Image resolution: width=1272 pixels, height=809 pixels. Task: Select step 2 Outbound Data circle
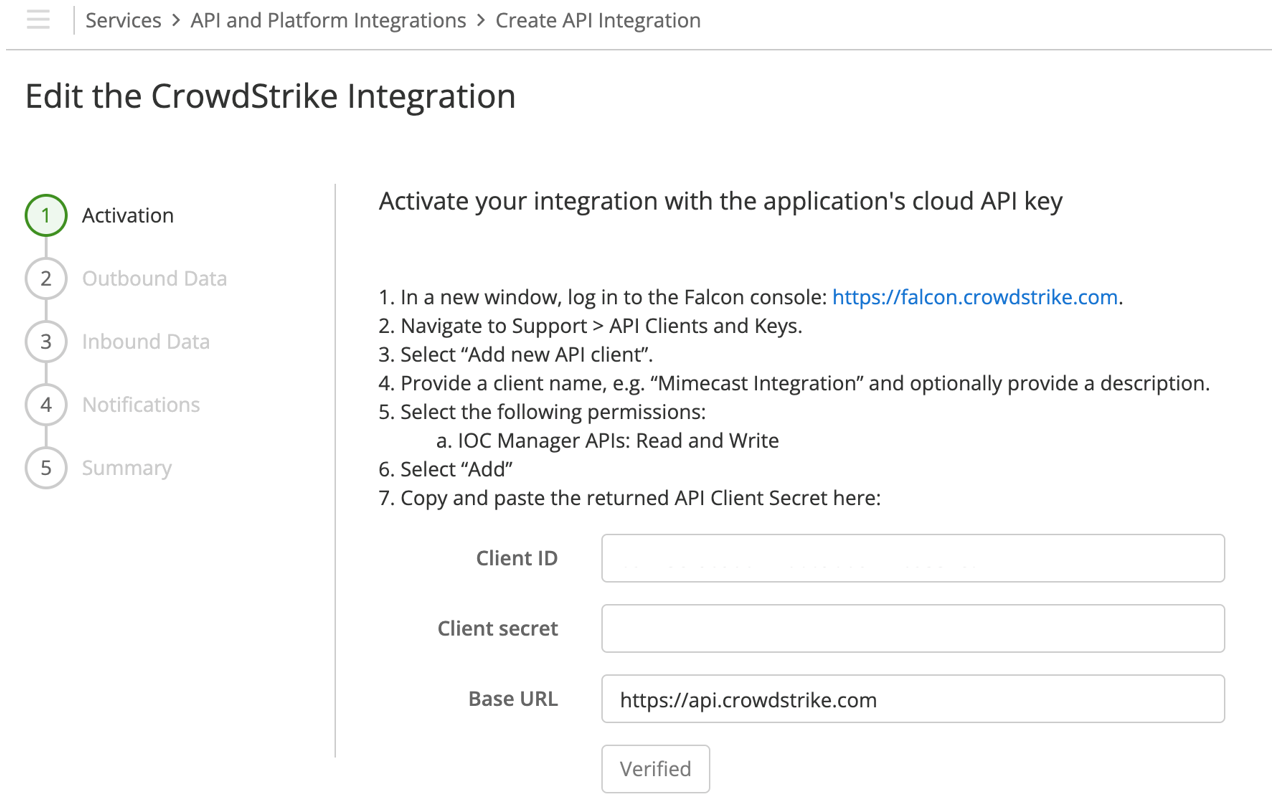pyautogui.click(x=45, y=278)
